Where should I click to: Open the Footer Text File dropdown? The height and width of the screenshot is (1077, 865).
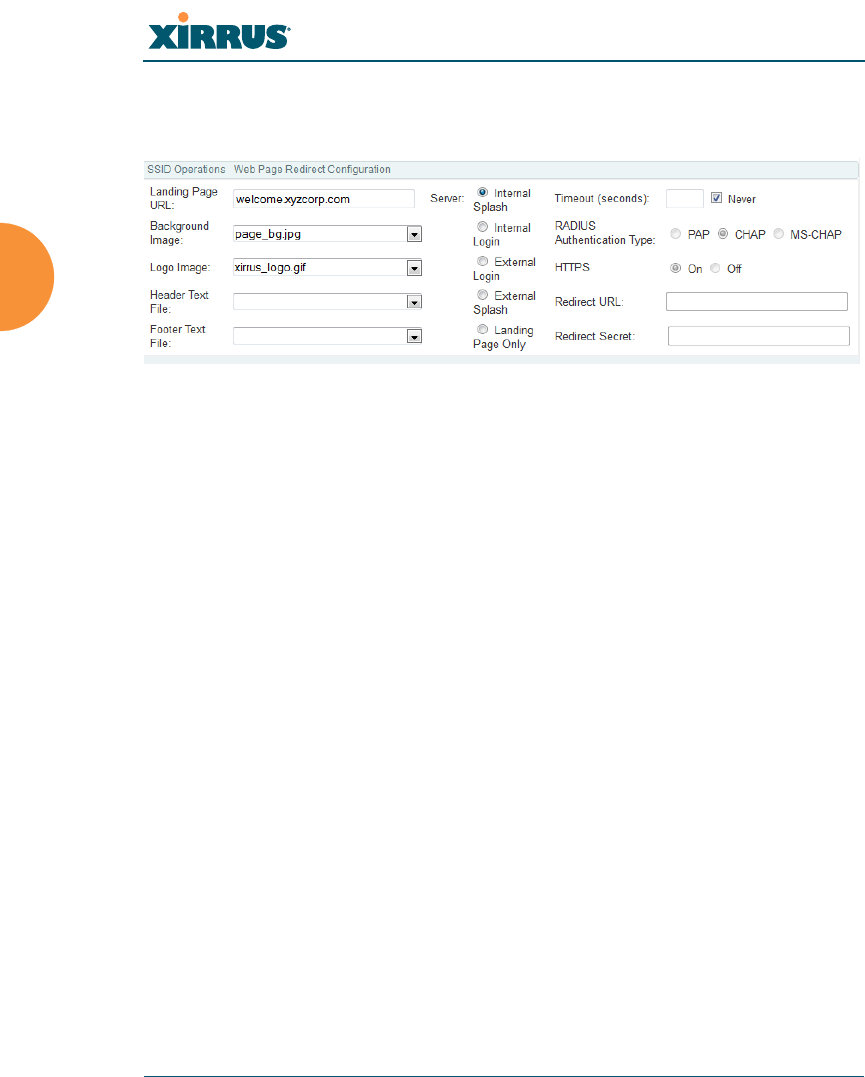click(414, 337)
